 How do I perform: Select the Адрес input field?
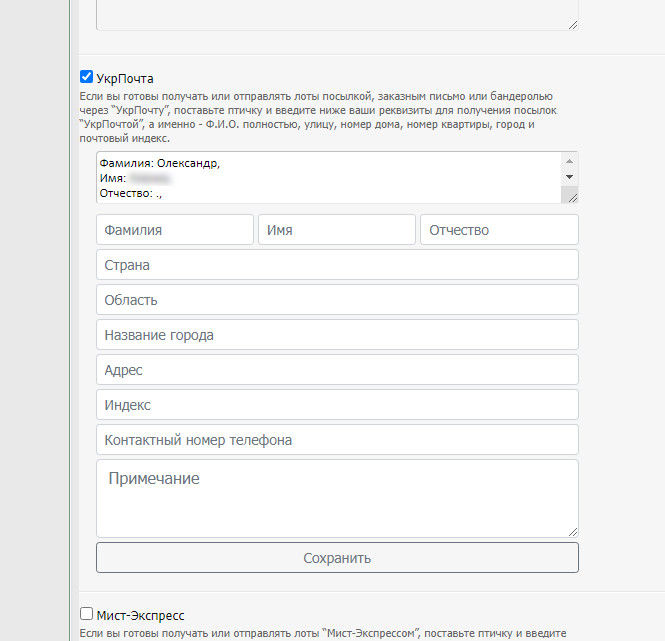coord(337,370)
